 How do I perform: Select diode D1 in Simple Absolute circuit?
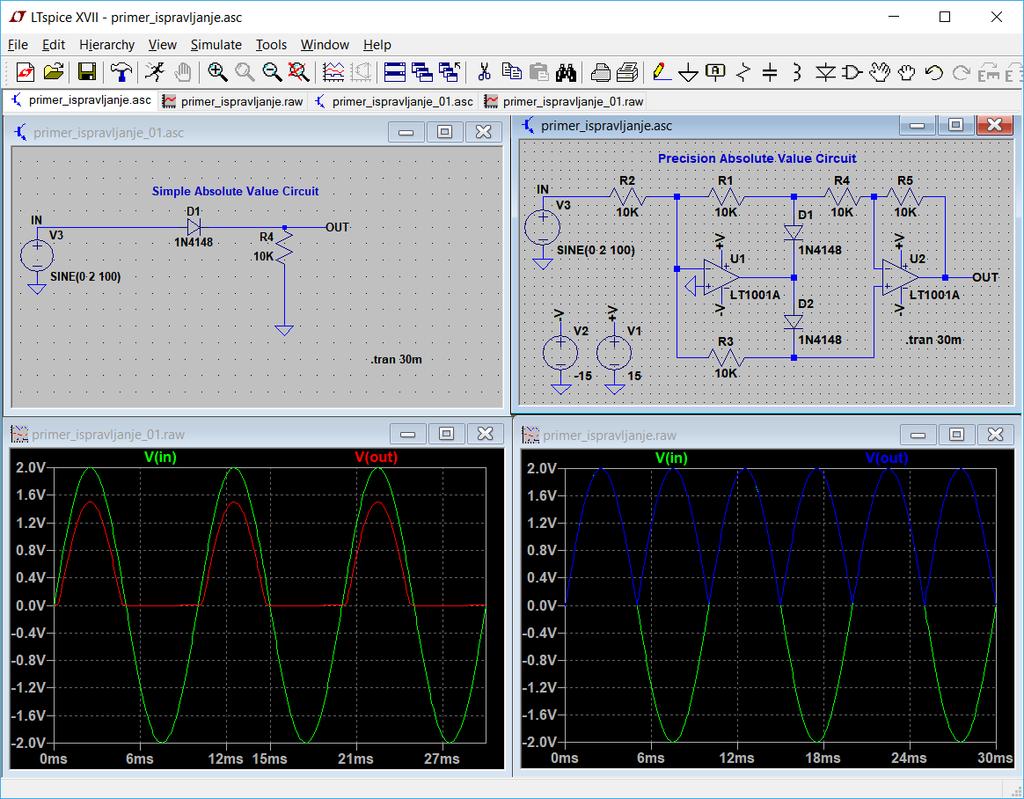coord(193,227)
